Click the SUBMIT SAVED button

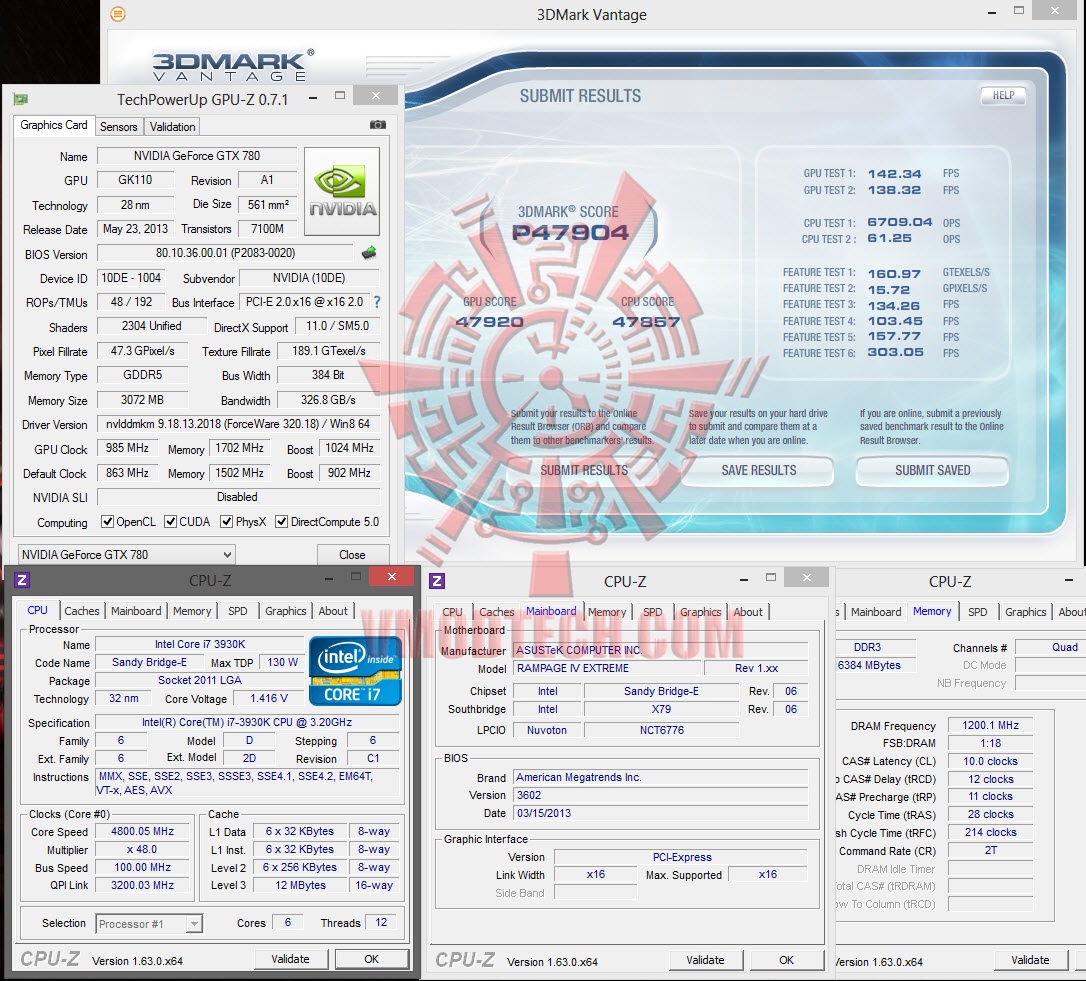[932, 470]
